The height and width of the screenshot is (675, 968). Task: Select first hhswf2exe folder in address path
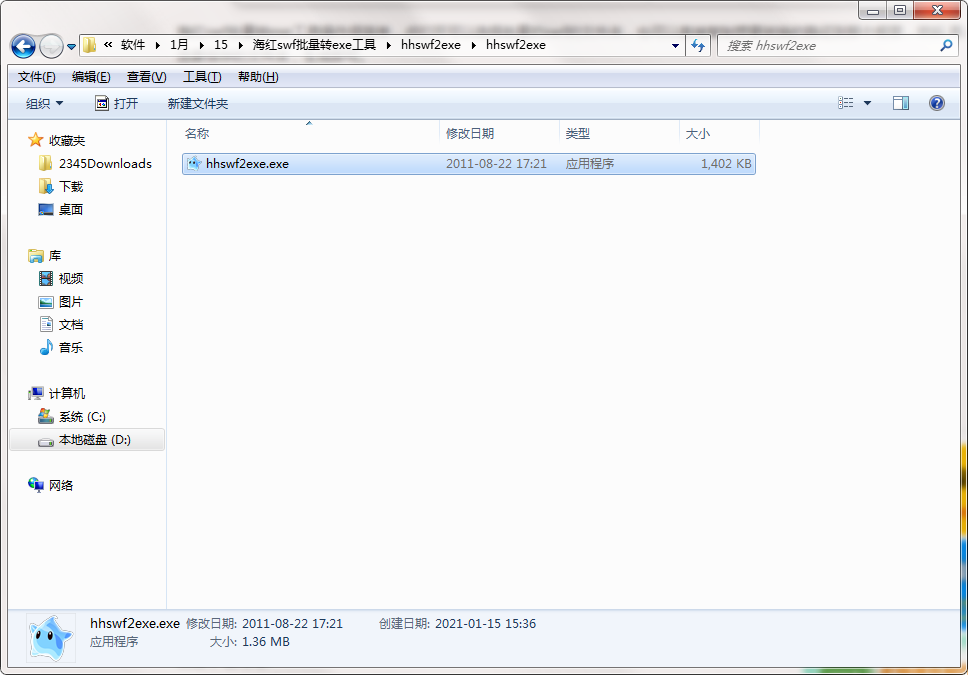click(x=431, y=44)
